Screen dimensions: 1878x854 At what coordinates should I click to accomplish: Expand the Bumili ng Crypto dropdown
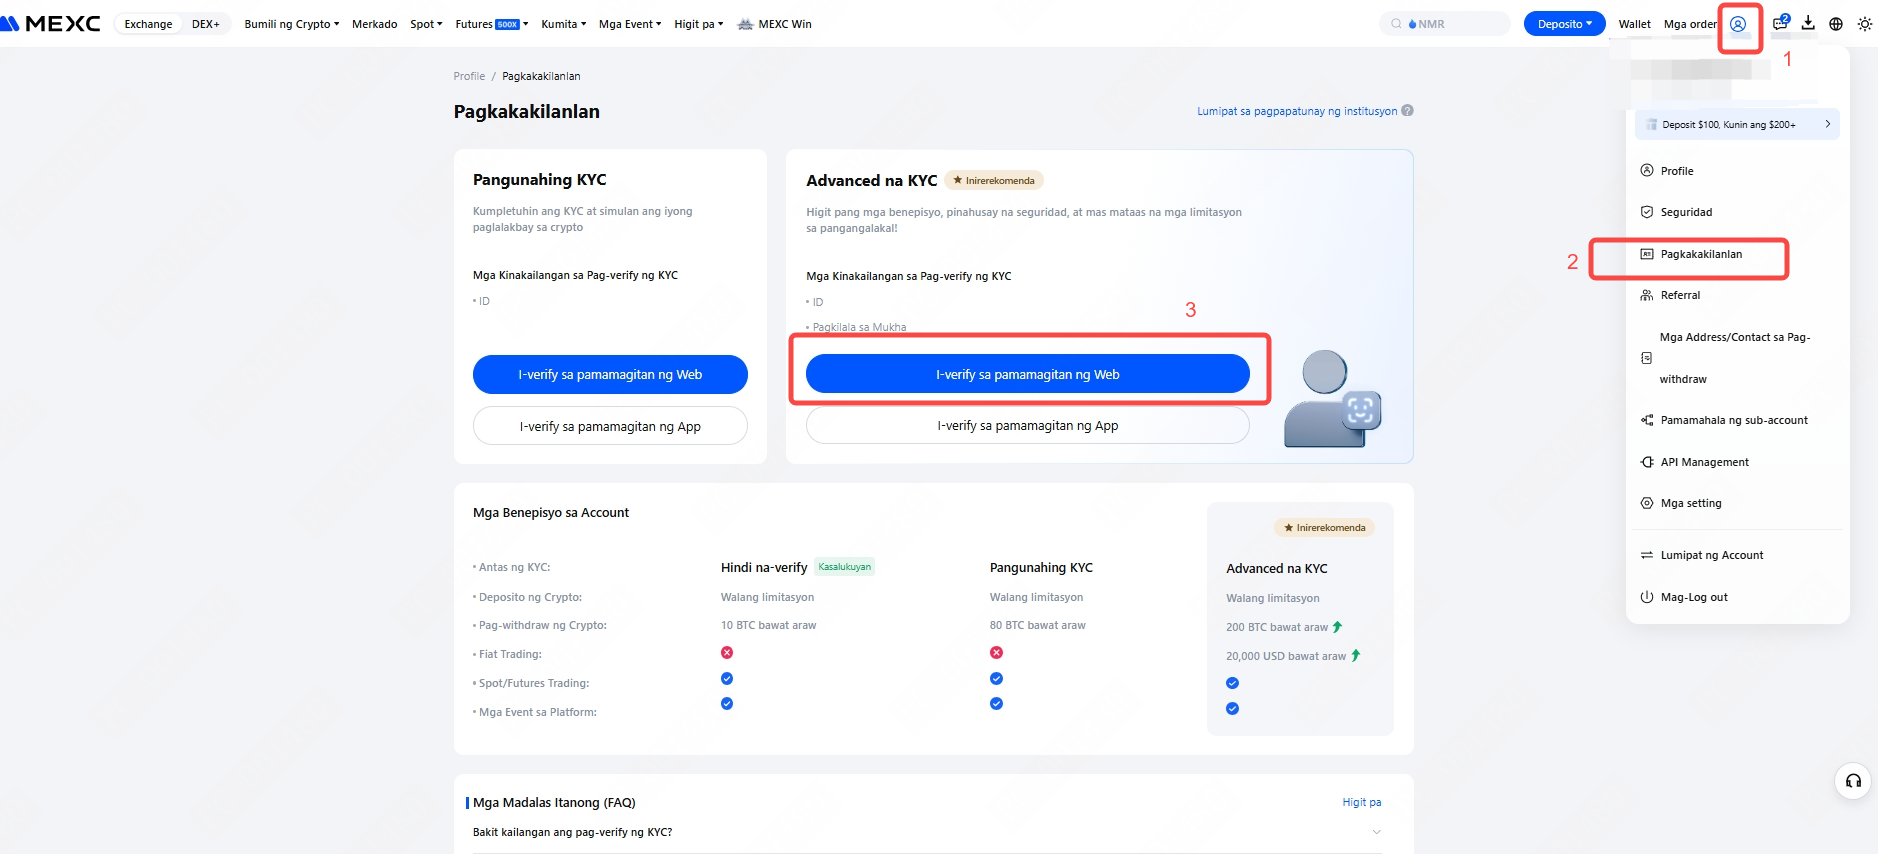[291, 24]
